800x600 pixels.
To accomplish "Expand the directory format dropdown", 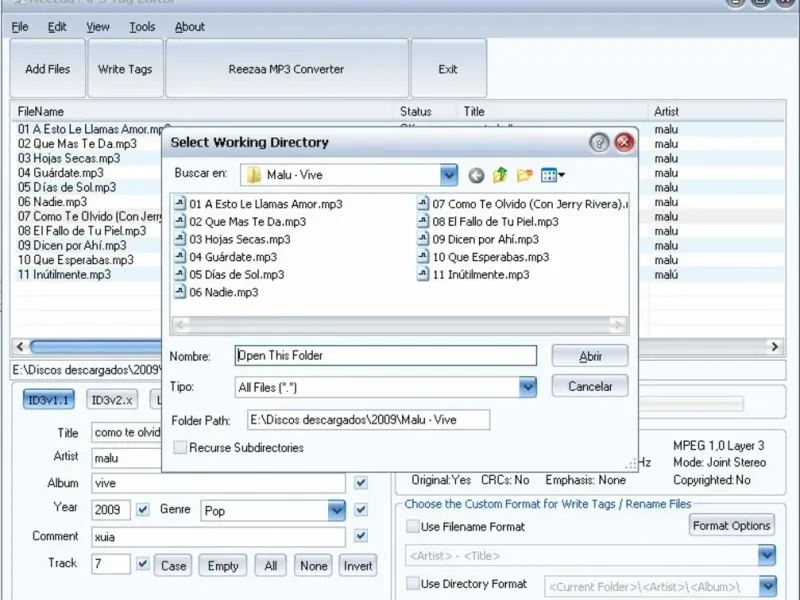I will 768,587.
